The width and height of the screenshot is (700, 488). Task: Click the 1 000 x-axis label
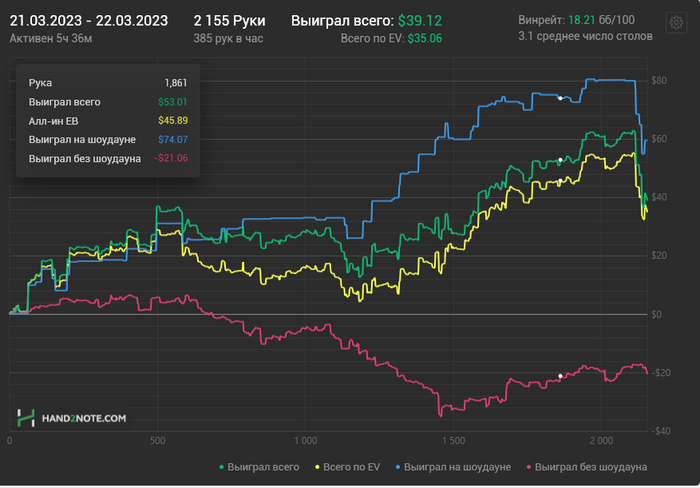point(305,441)
